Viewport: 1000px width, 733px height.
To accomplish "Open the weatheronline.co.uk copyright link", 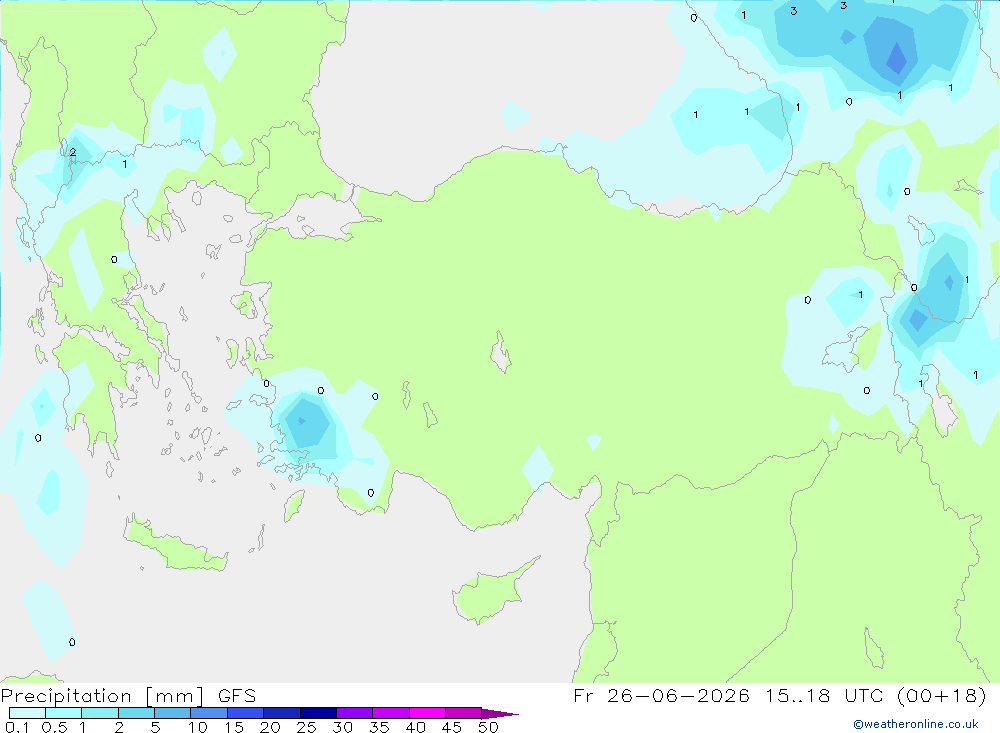I will [916, 724].
